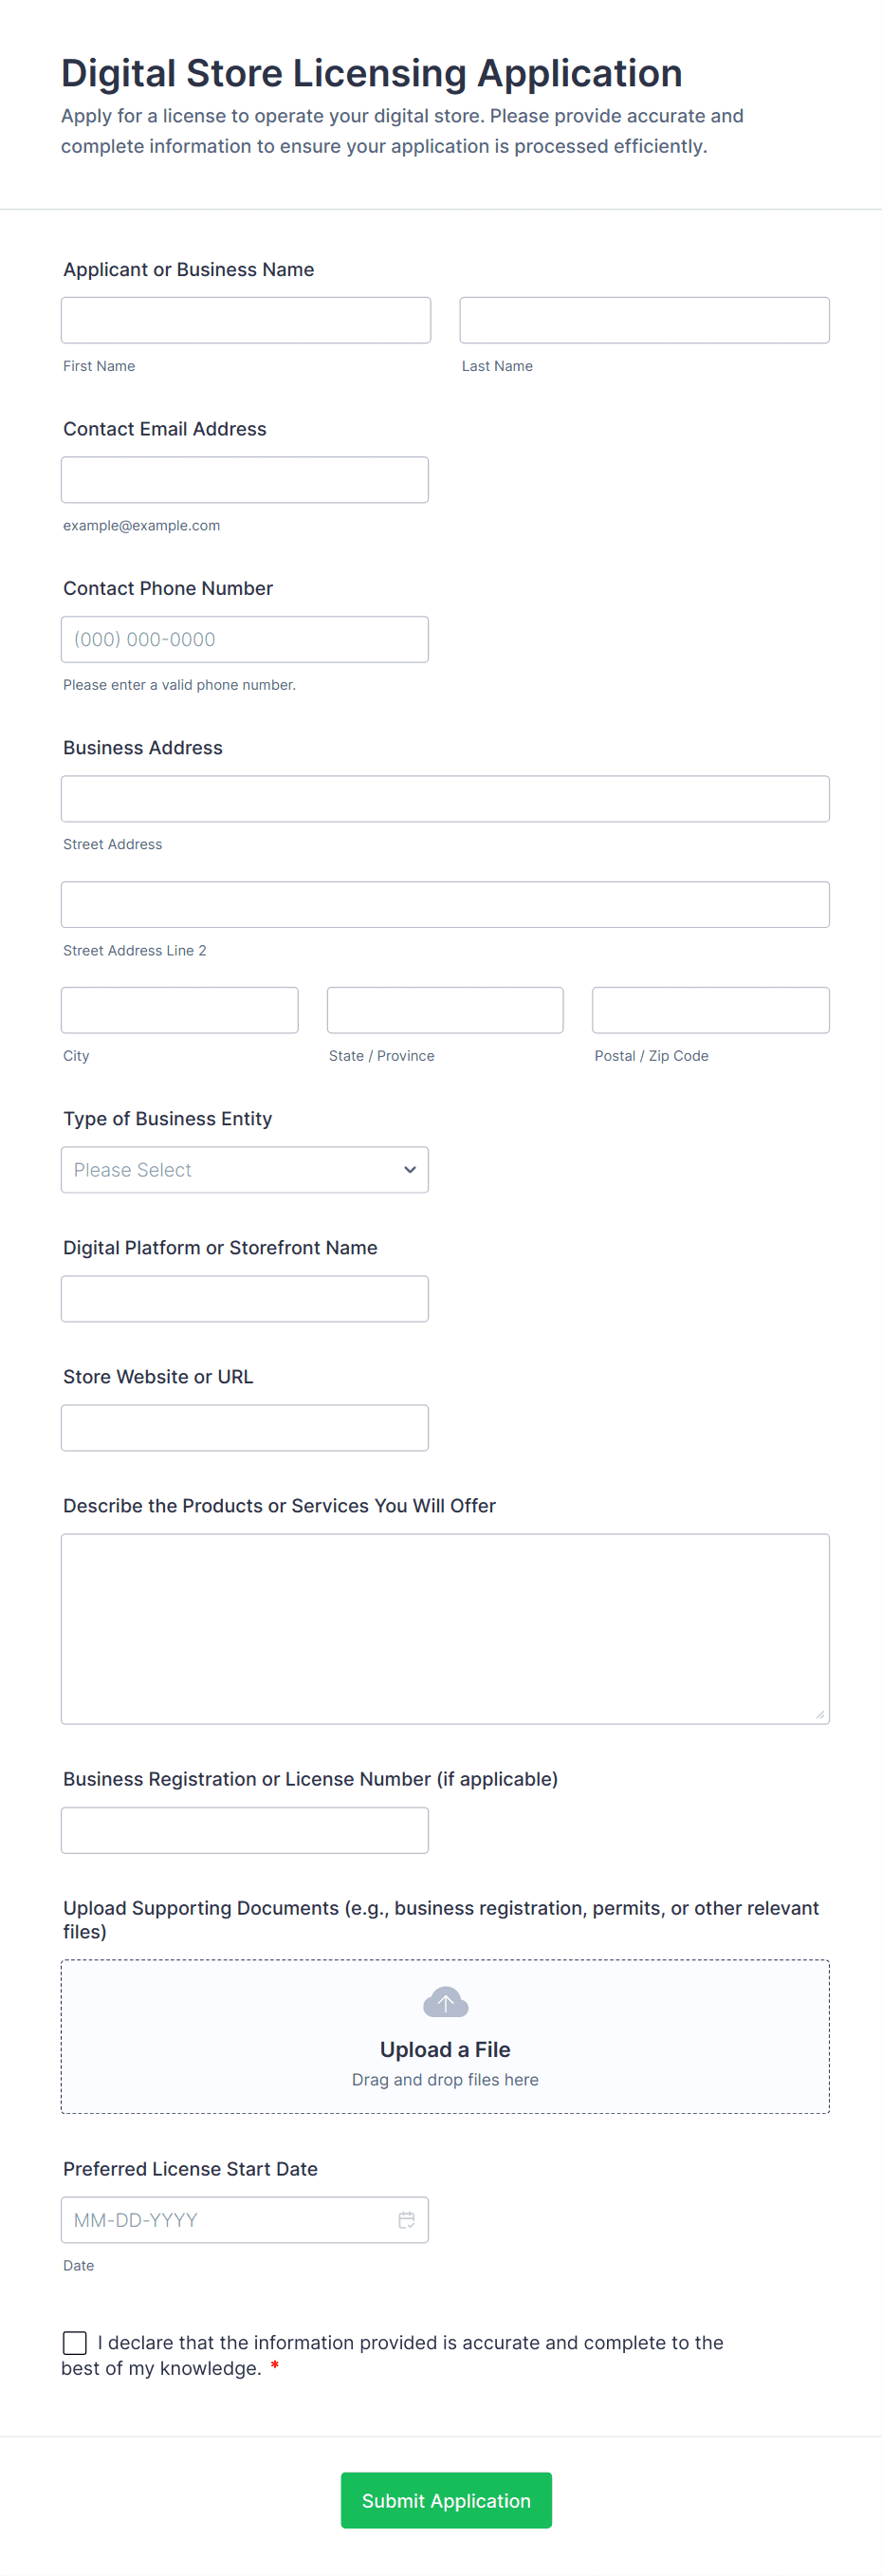The width and height of the screenshot is (882, 2576).
Task: Focus the Digital Platform or Storefront Name field
Action: pos(245,1298)
